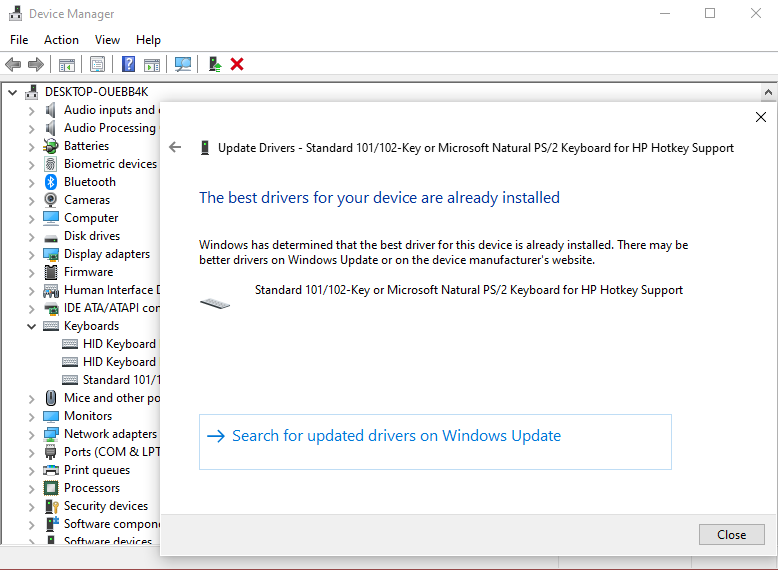Viewport: 778px width, 570px height.
Task: Click the Processors category icon
Action: coord(51,488)
